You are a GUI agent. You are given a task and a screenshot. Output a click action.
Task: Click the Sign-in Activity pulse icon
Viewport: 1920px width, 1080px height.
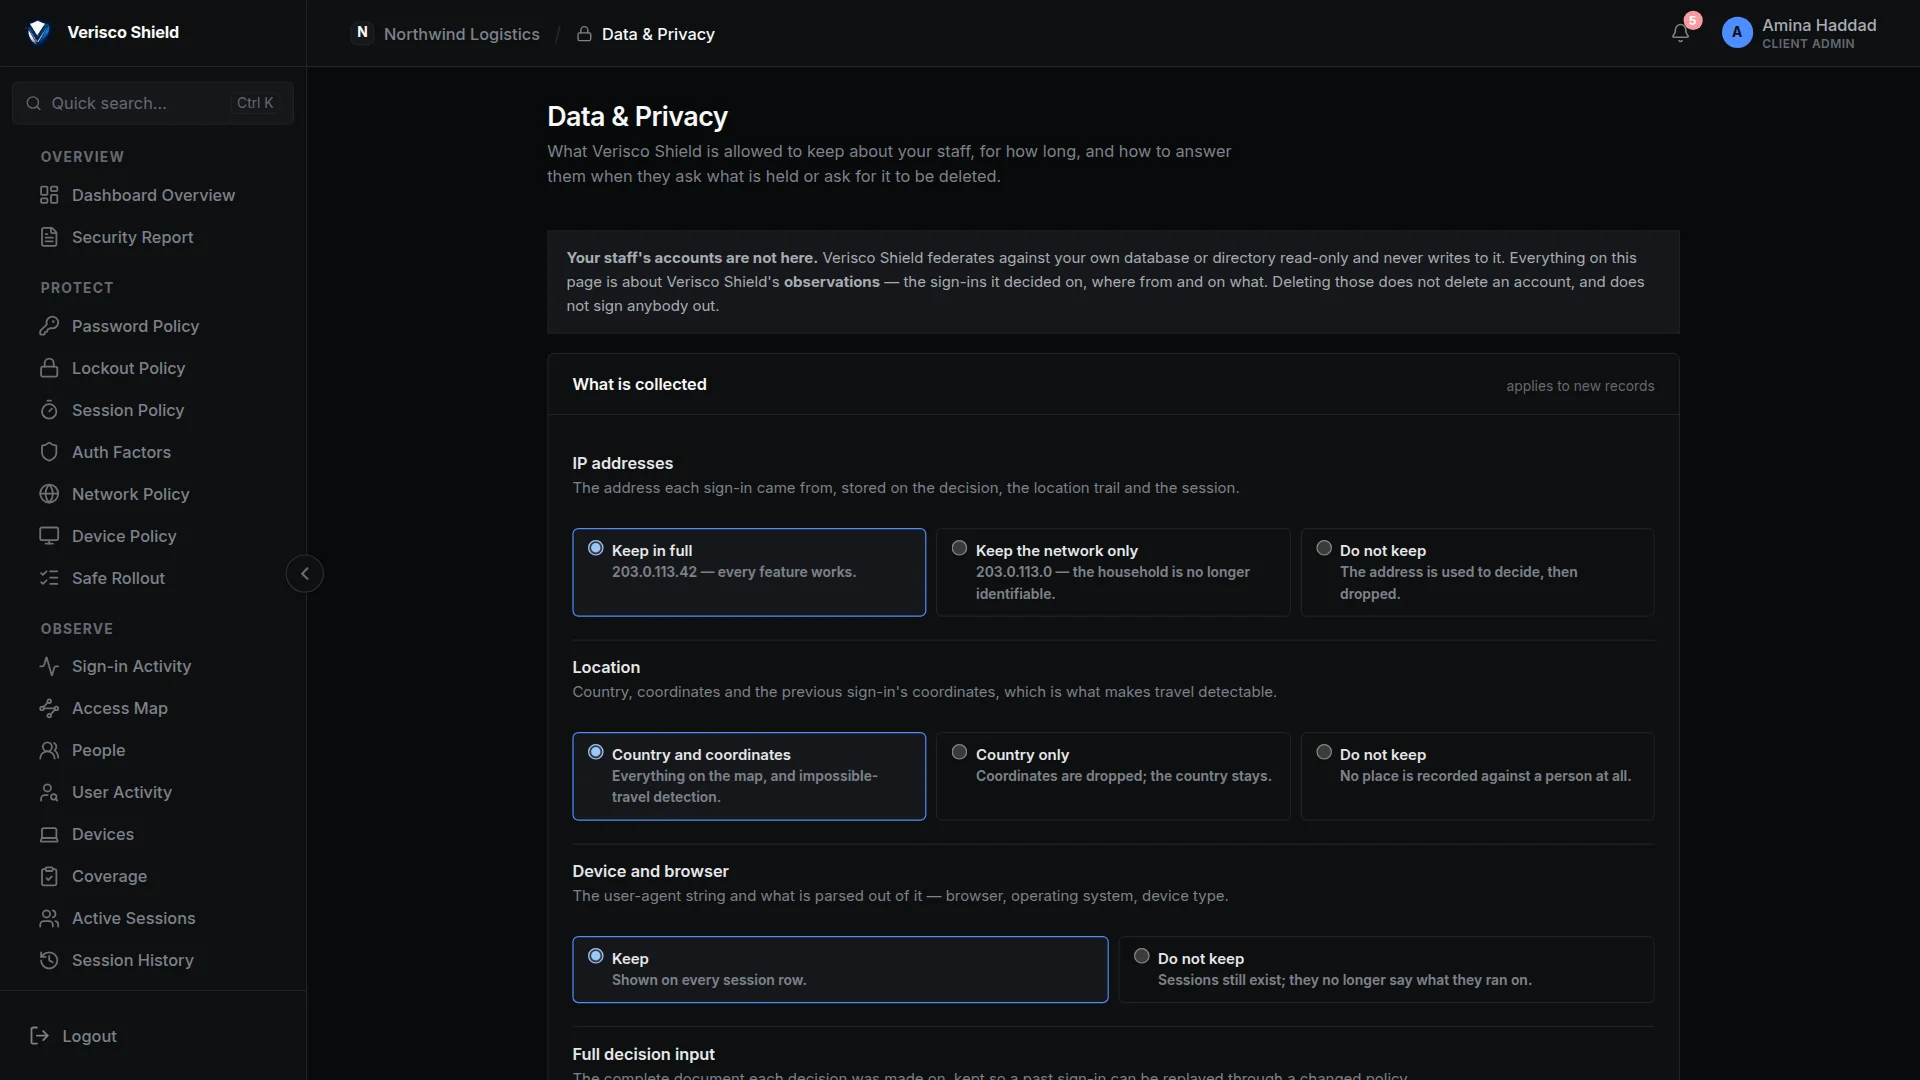point(49,666)
